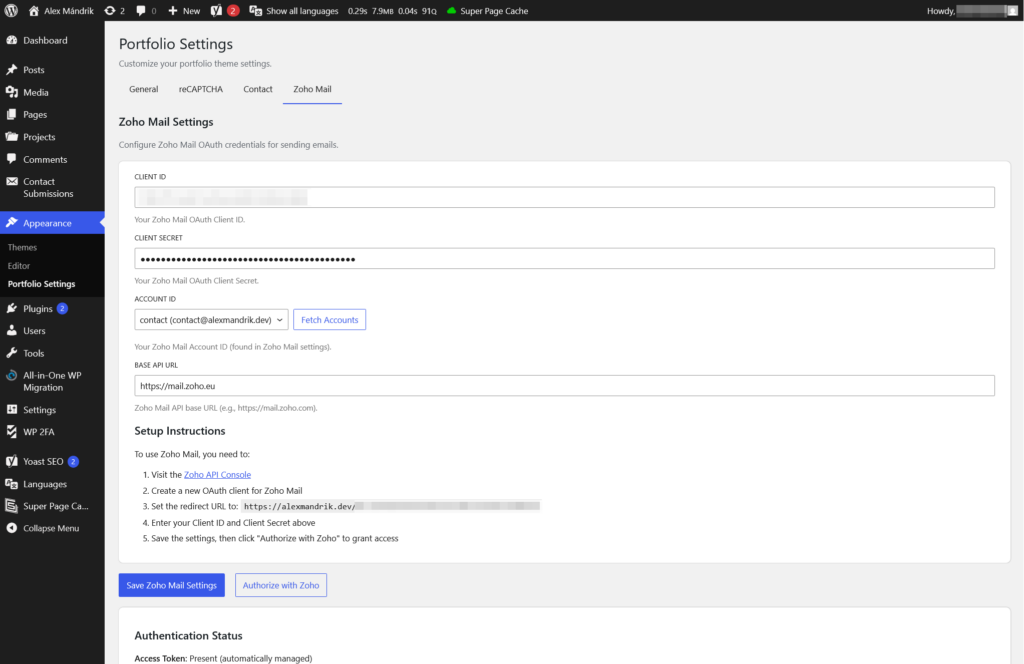Viewport: 1024px width, 664px height.
Task: Click Save Zoho Mail Settings
Action: coord(171,585)
